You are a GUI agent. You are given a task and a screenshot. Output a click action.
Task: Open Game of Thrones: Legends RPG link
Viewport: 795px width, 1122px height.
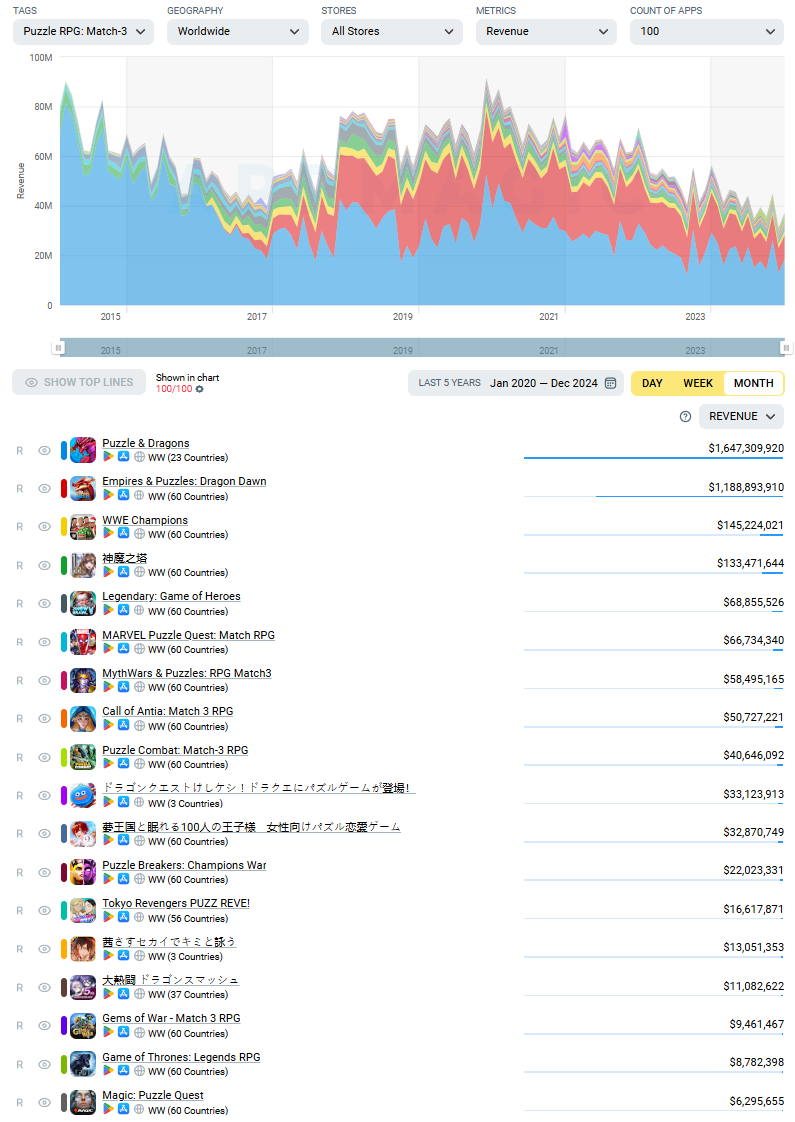(181, 1058)
